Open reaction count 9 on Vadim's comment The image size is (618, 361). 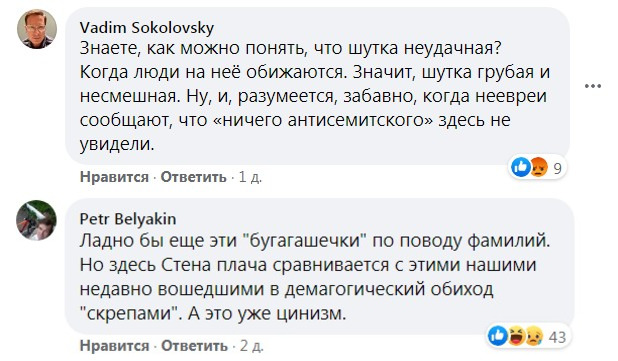tap(557, 168)
